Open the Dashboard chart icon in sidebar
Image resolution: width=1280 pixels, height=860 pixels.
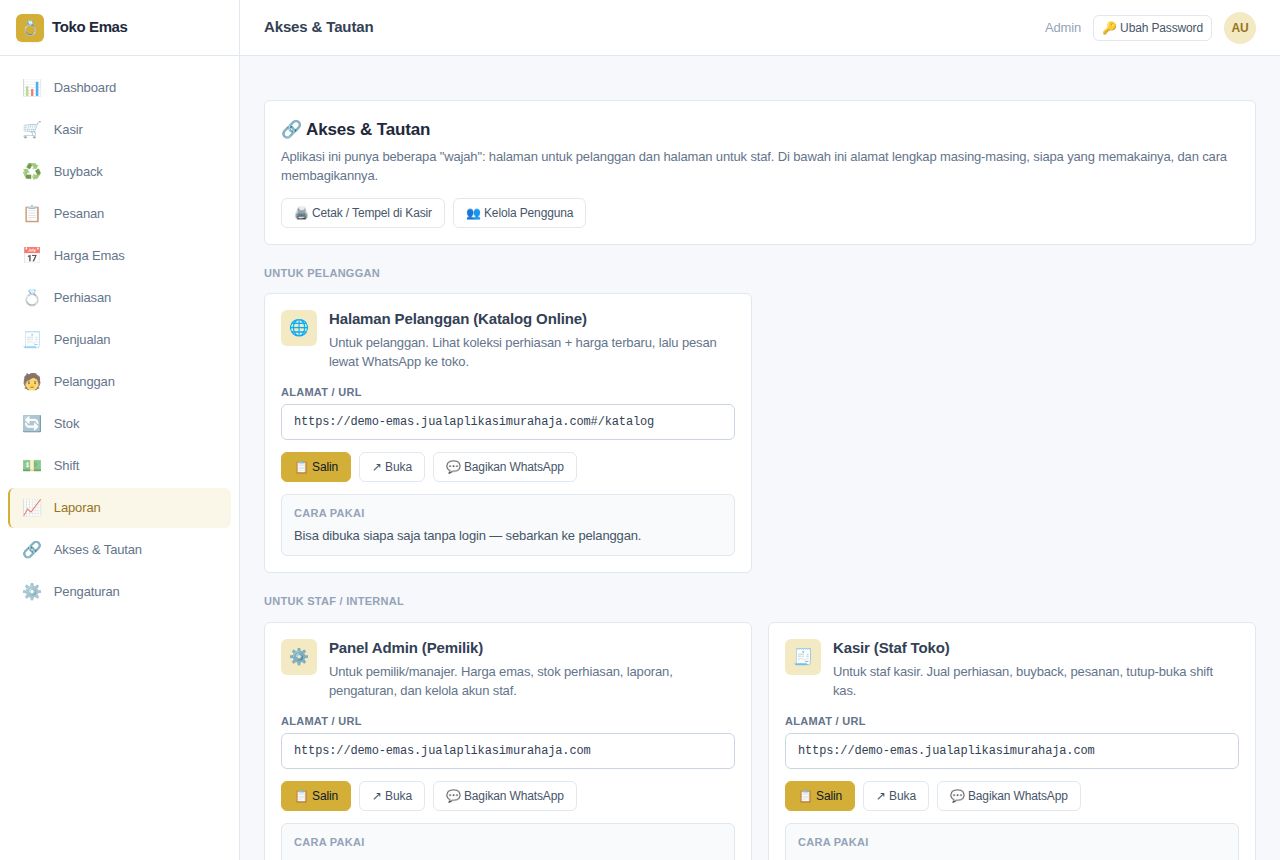tap(32, 88)
